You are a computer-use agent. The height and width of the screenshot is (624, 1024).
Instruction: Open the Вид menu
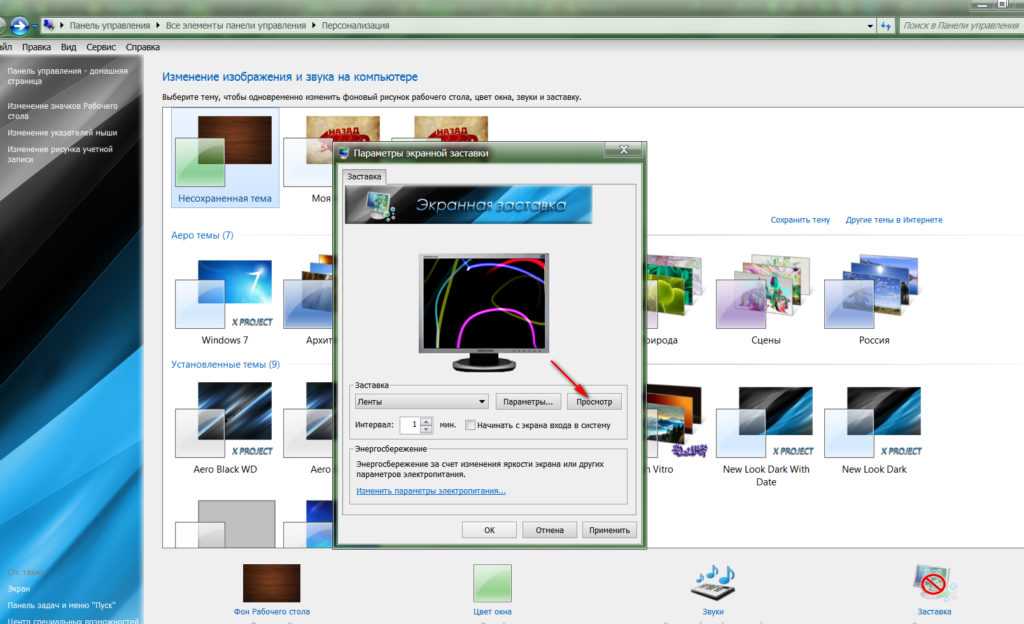[68, 46]
